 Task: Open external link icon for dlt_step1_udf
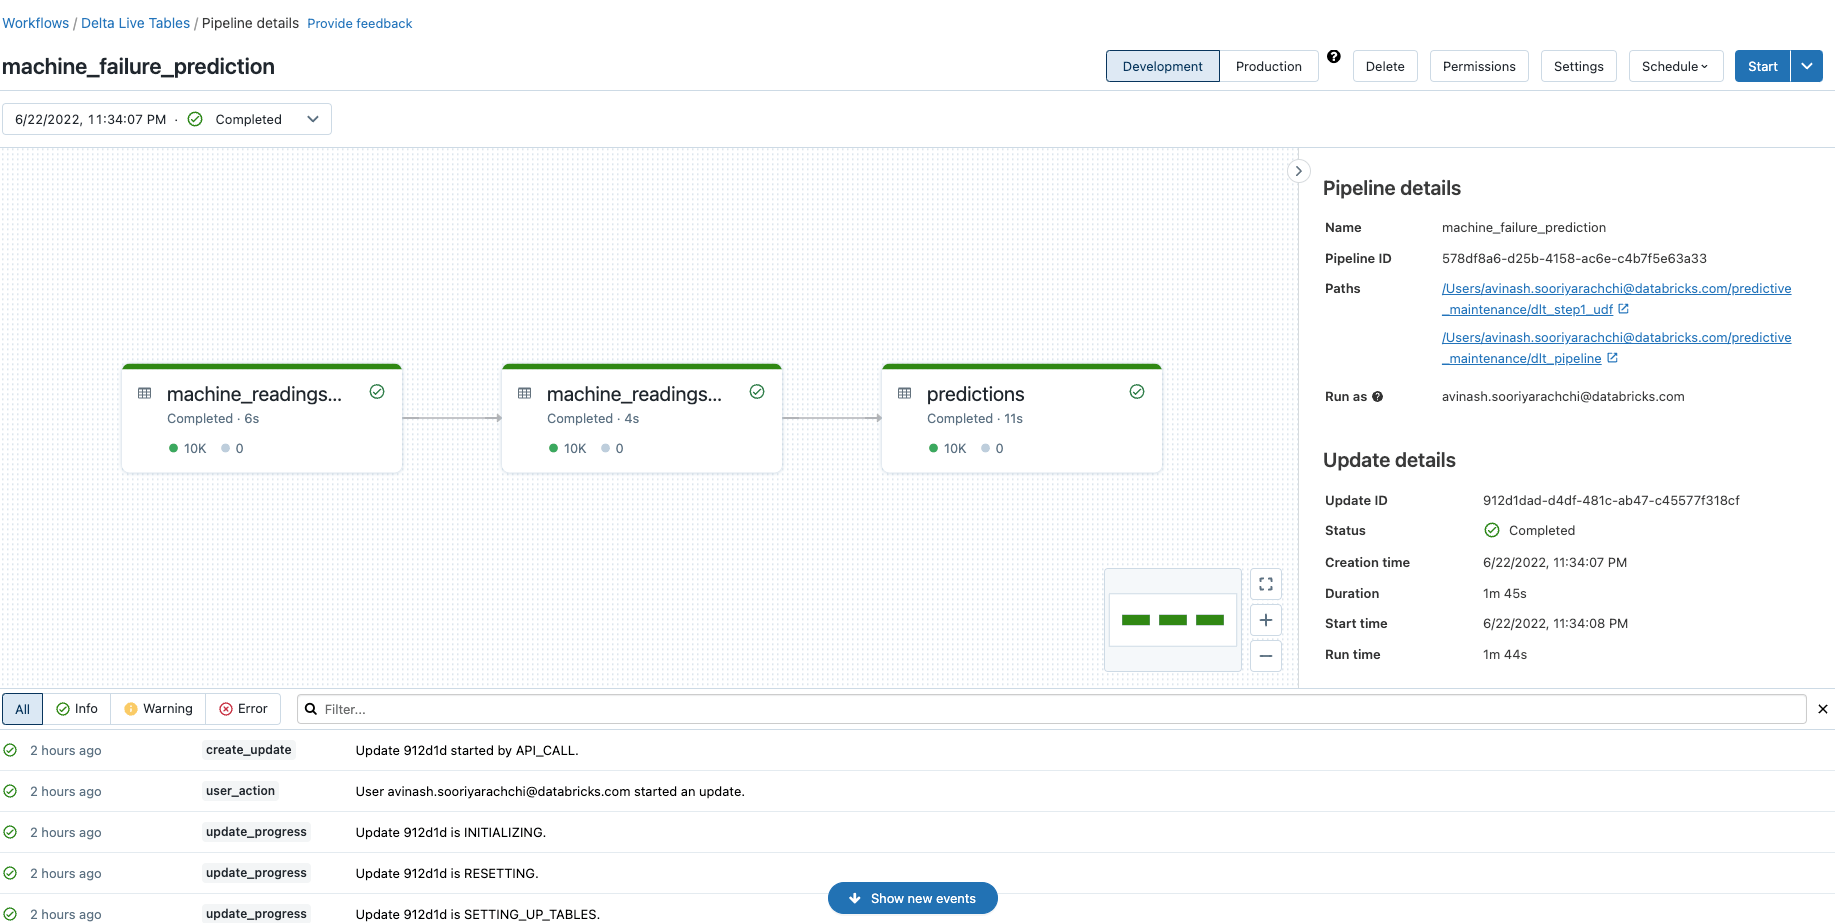[x=1624, y=309]
